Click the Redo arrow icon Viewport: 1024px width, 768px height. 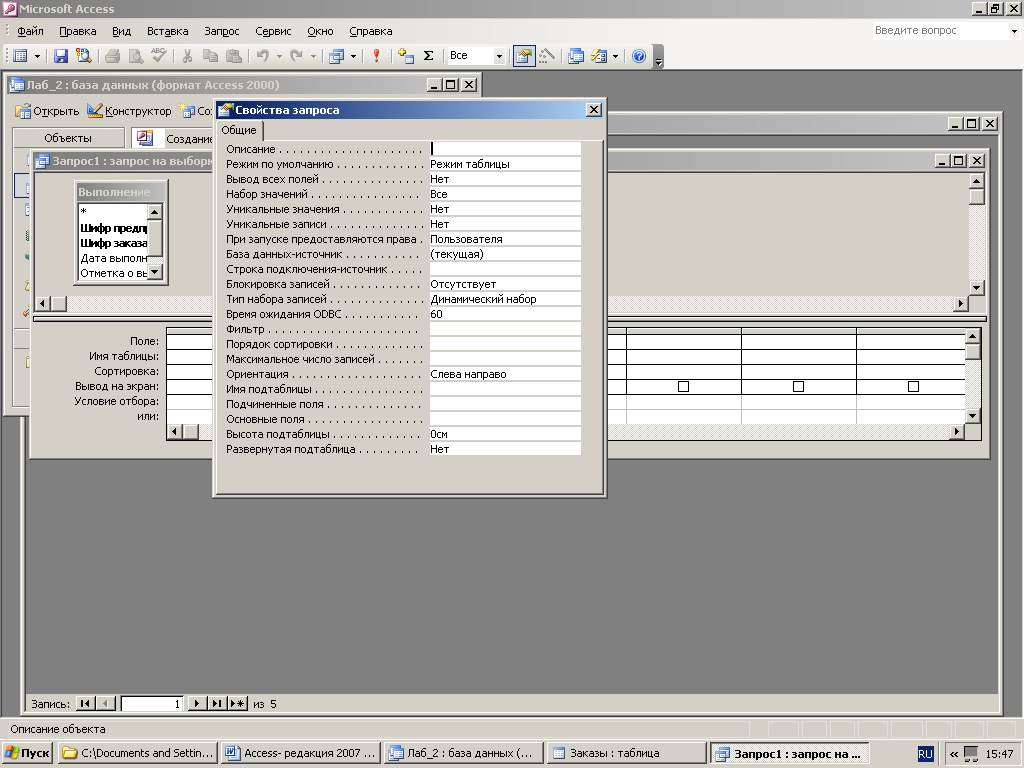[296, 56]
